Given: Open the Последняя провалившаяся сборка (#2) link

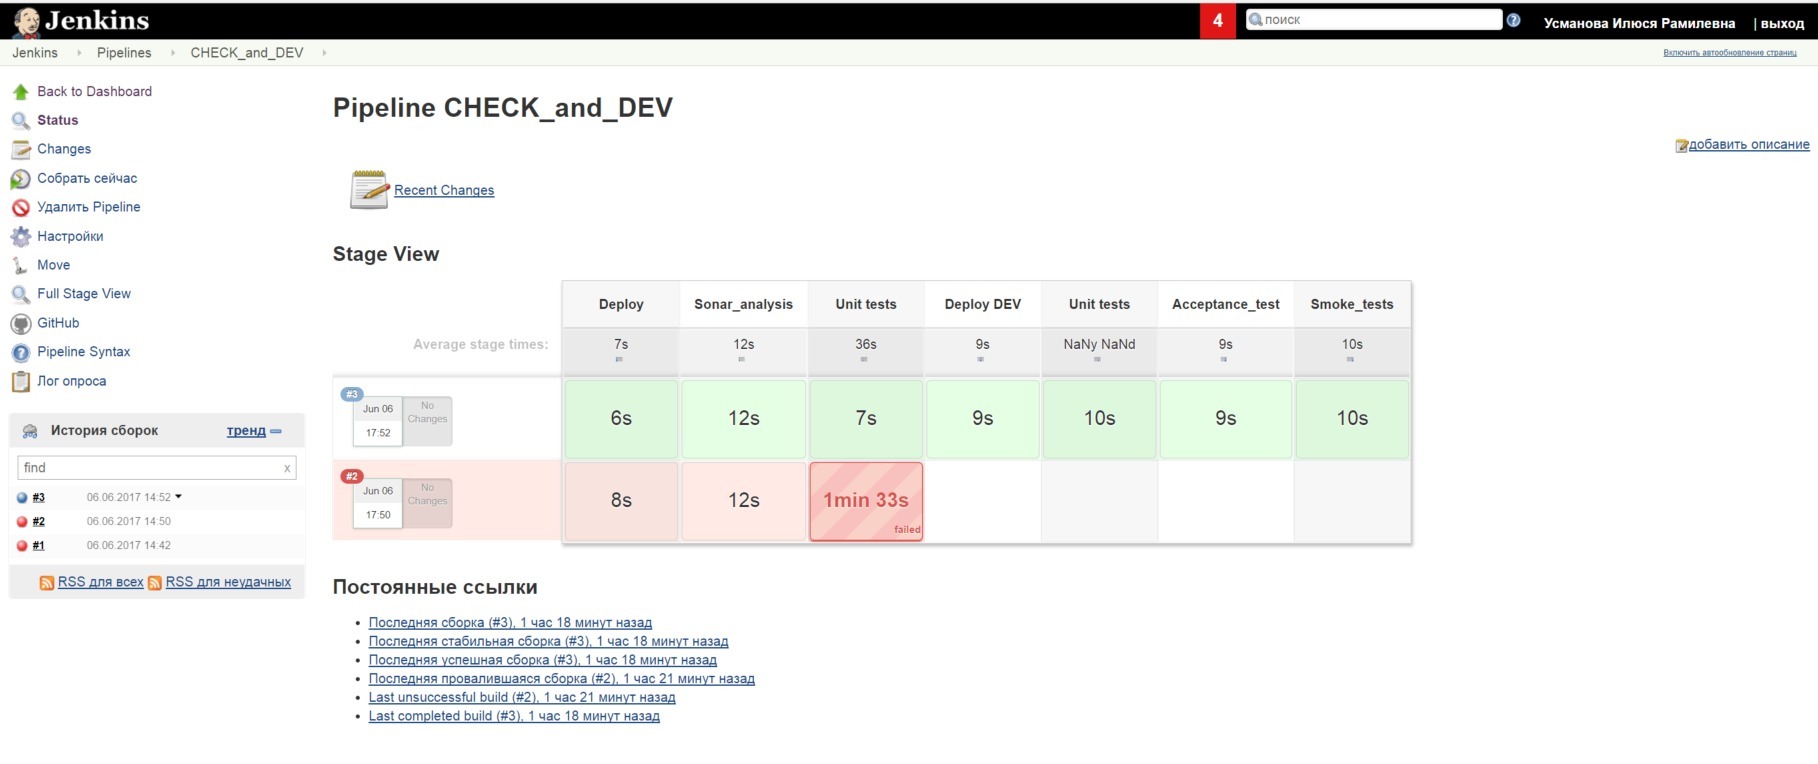Looking at the screenshot, I should pos(562,679).
